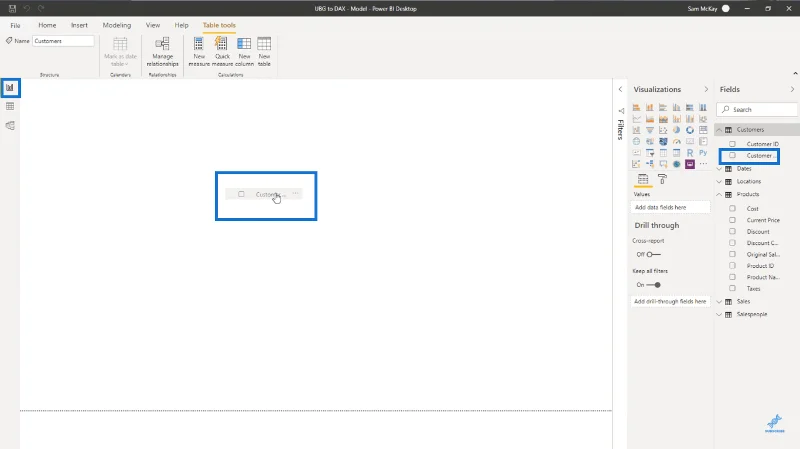Click the Waterfall chart visual
This screenshot has width=800, height=449.
pyautogui.click(x=636, y=130)
